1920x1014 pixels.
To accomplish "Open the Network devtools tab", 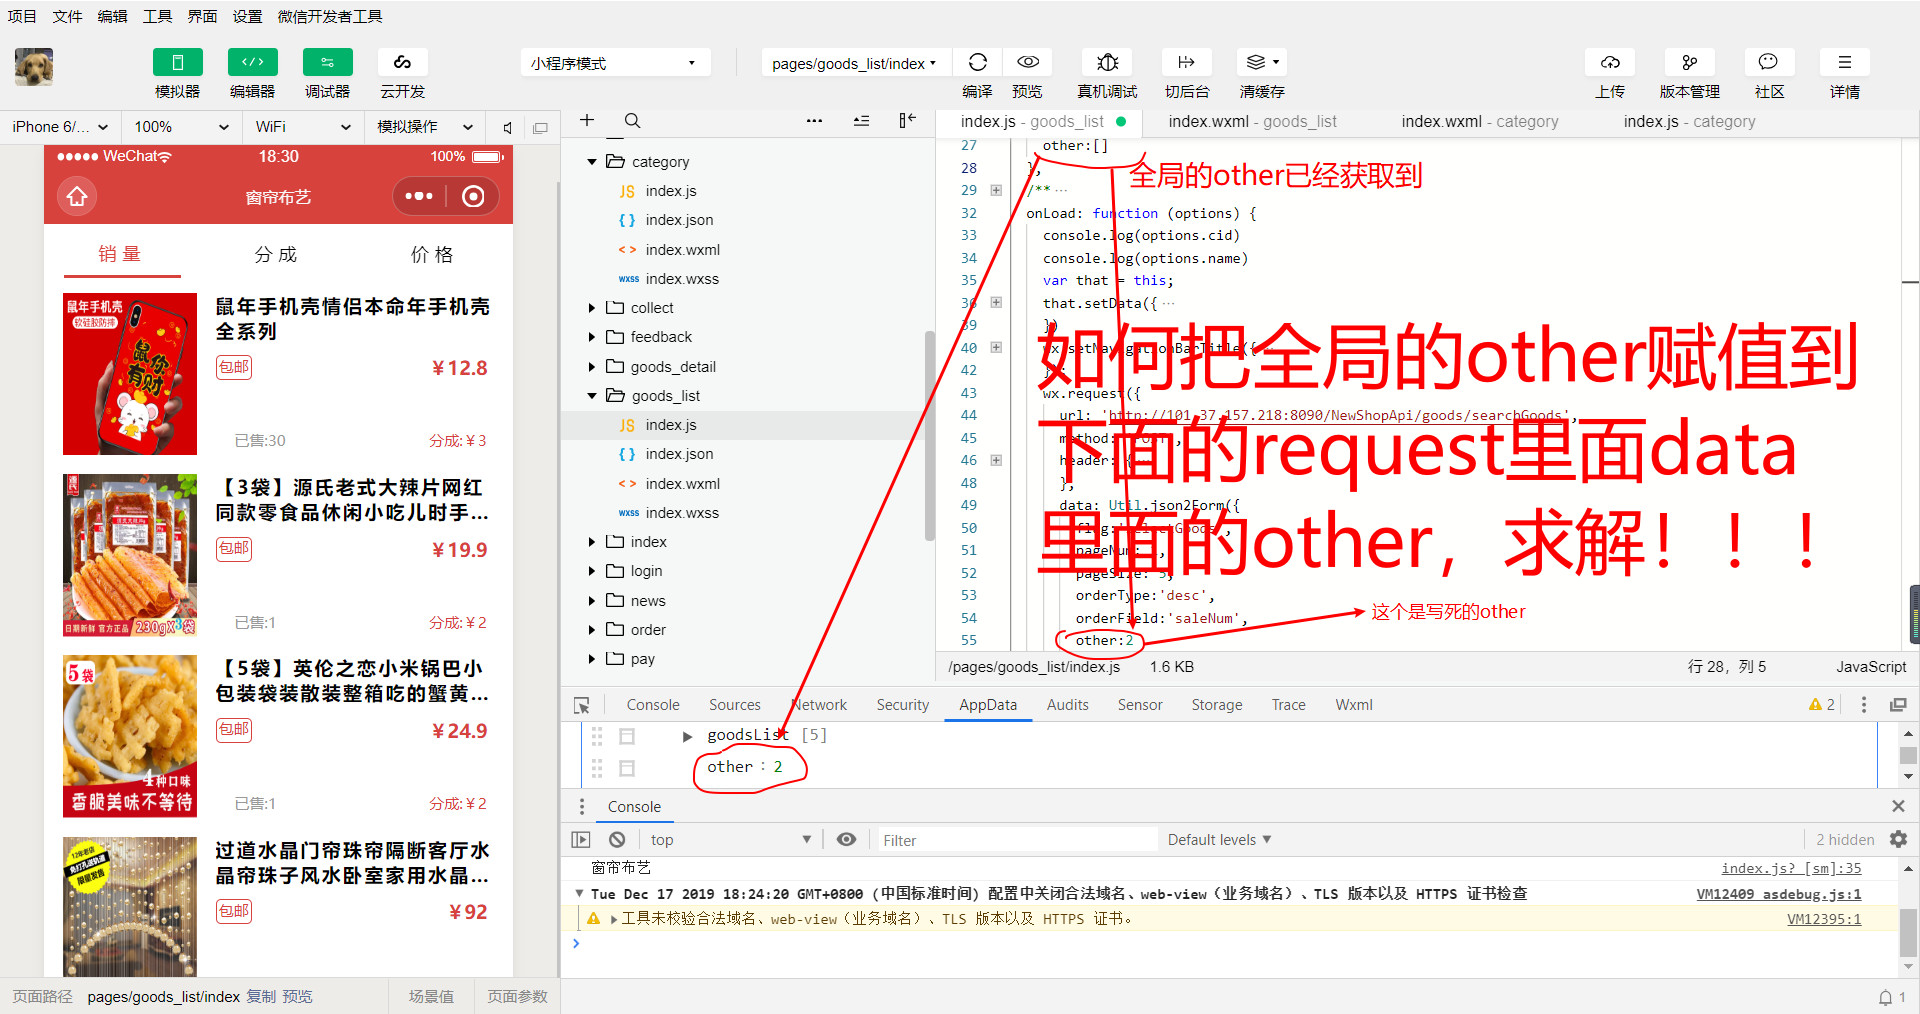I will pyautogui.click(x=819, y=705).
